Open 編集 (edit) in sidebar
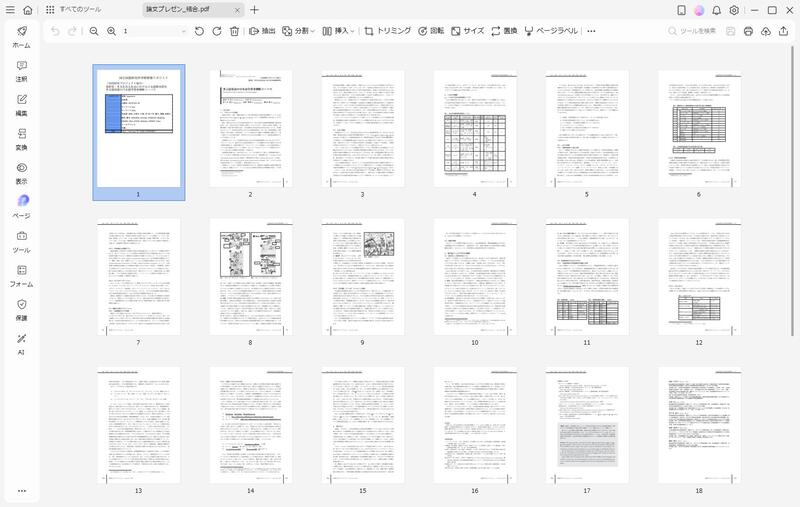The height and width of the screenshot is (507, 800). pyautogui.click(x=21, y=105)
